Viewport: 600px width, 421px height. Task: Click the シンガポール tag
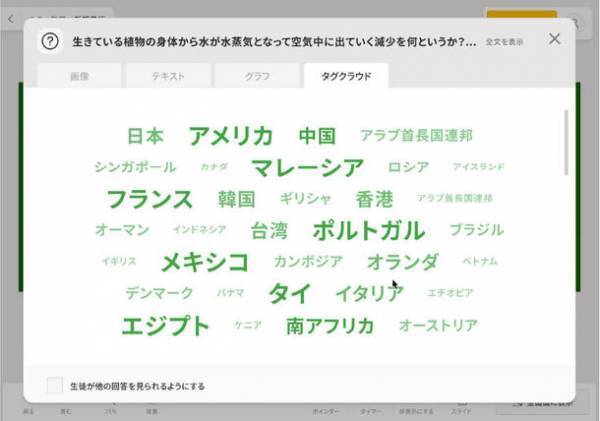pos(135,167)
